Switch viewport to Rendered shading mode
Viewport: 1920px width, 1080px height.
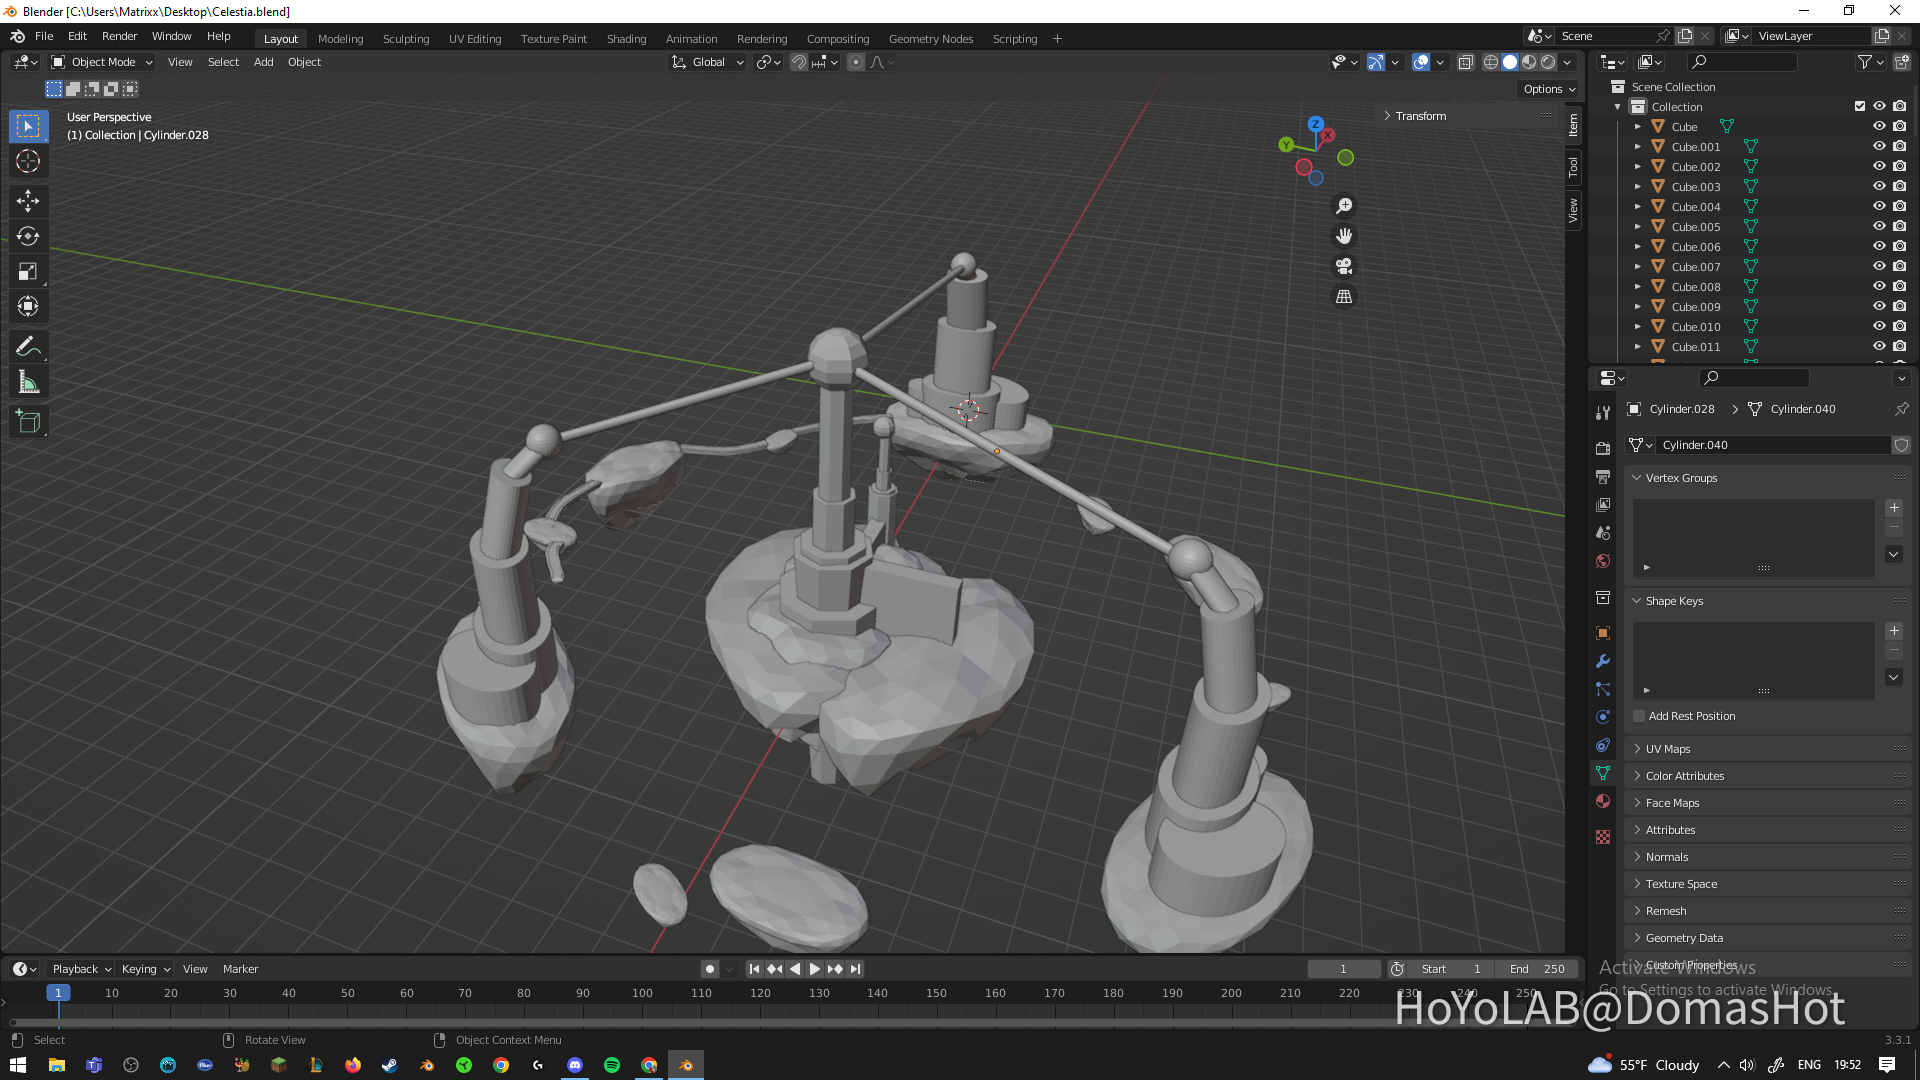pos(1546,61)
